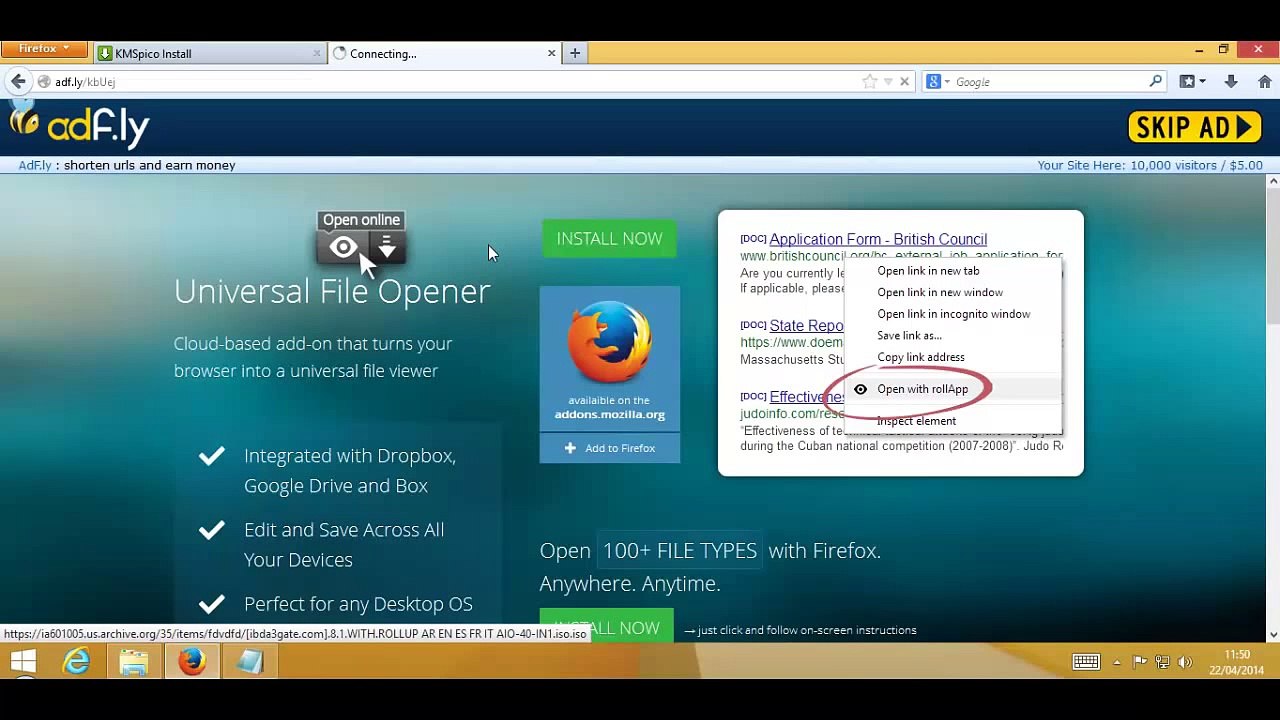Open File Explorer from the taskbar
1280x720 pixels.
click(134, 662)
